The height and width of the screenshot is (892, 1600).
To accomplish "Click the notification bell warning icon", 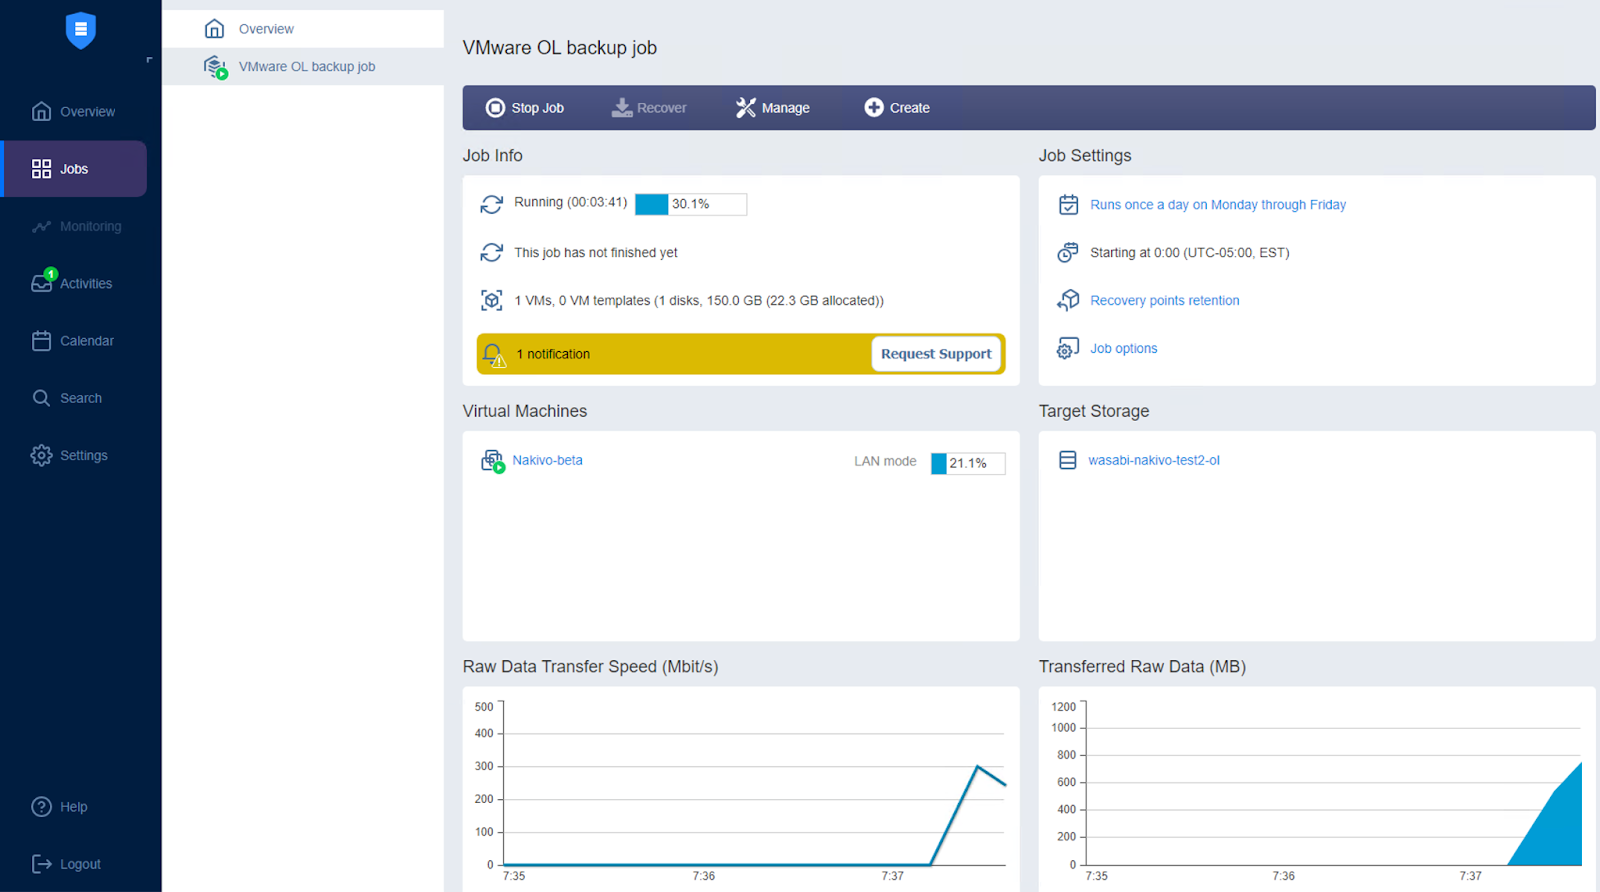I will [494, 355].
